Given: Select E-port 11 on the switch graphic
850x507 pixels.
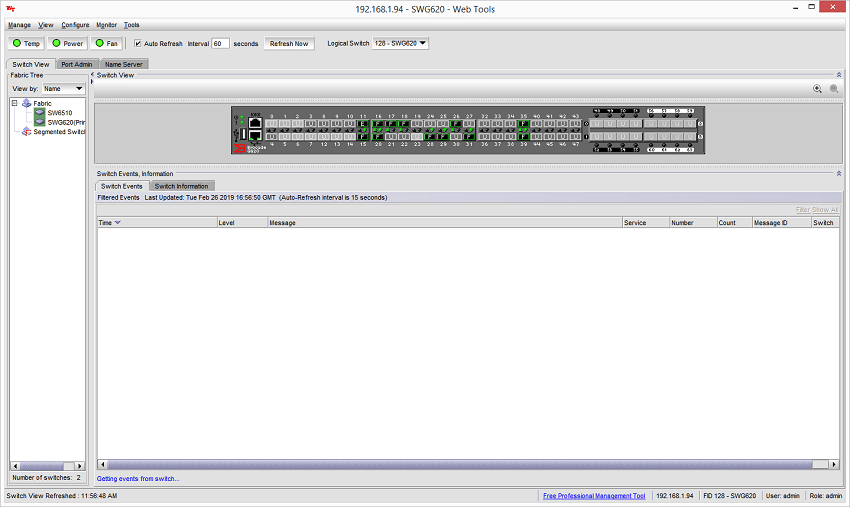Looking at the screenshot, I should point(363,124).
